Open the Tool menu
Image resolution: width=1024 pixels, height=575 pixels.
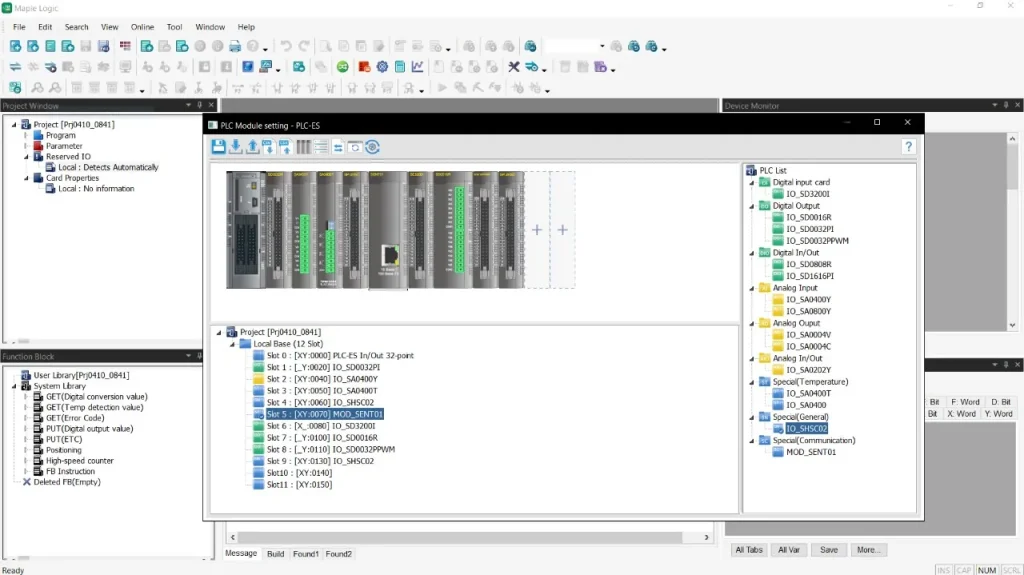(x=174, y=27)
